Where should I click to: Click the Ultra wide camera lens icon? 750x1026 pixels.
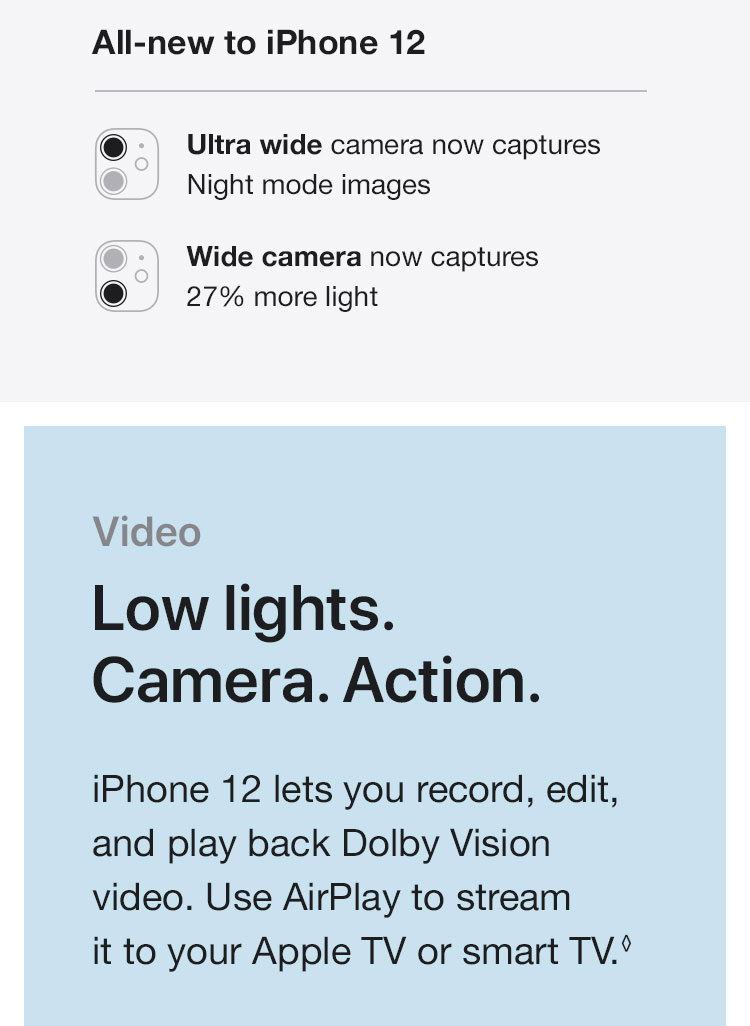tap(127, 164)
